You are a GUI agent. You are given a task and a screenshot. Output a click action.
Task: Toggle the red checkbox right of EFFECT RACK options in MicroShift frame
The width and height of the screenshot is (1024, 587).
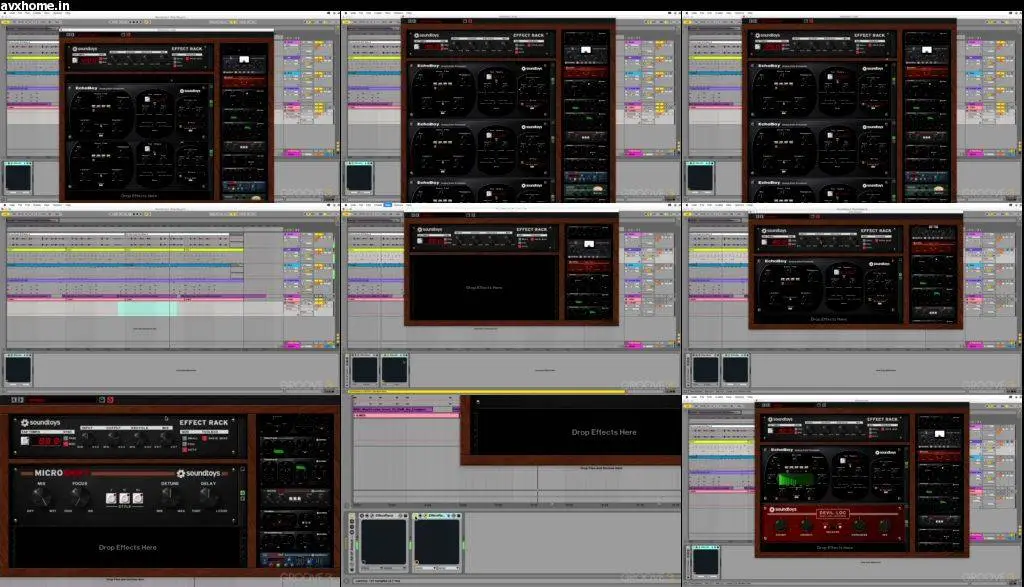pos(204,438)
